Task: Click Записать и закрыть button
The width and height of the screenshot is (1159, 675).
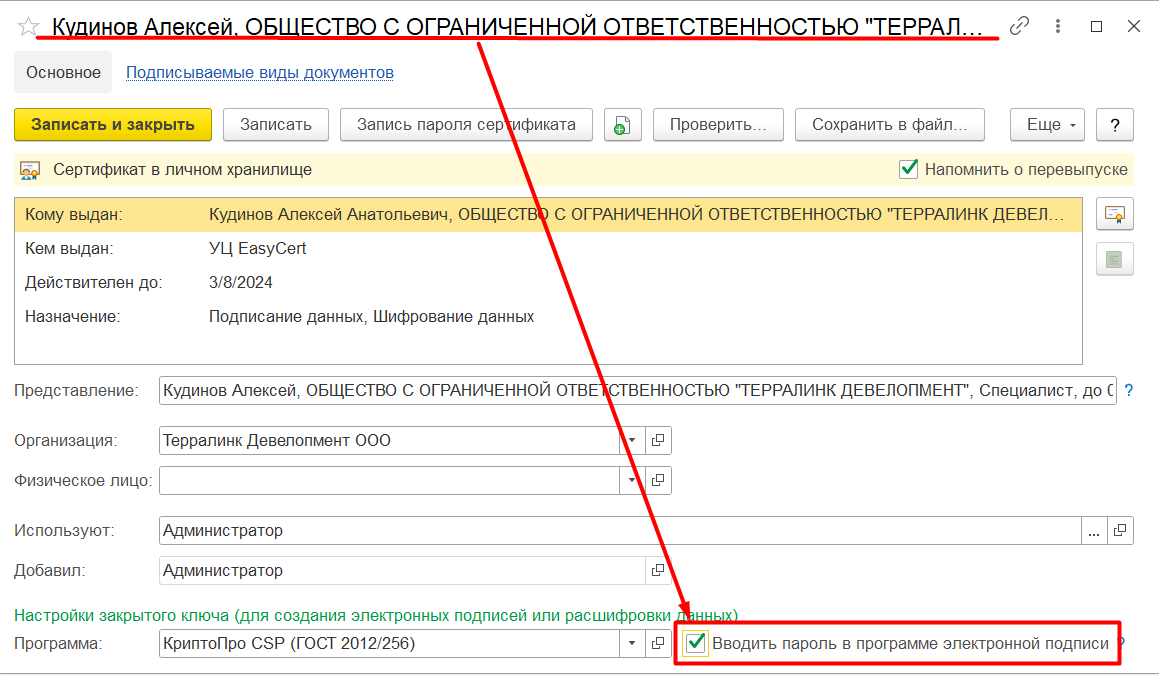Action: (x=113, y=125)
